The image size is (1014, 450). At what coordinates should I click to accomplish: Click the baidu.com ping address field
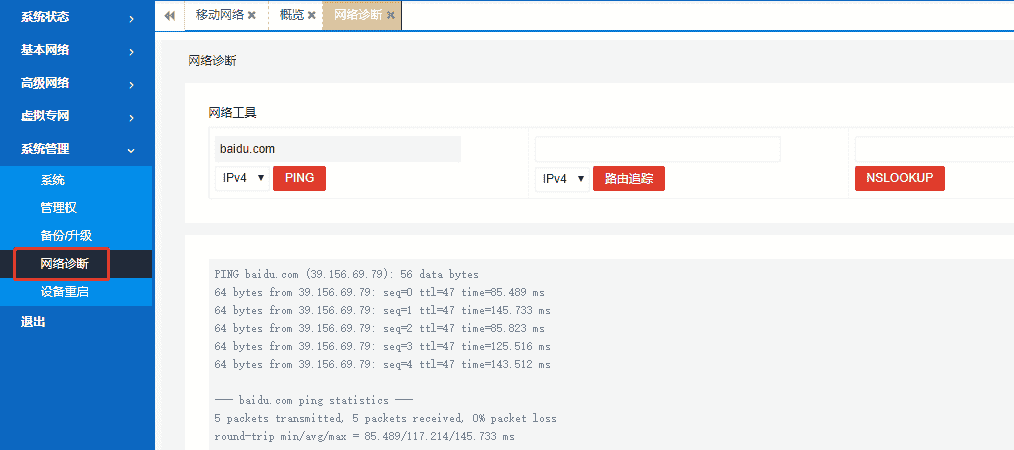tap(338, 149)
